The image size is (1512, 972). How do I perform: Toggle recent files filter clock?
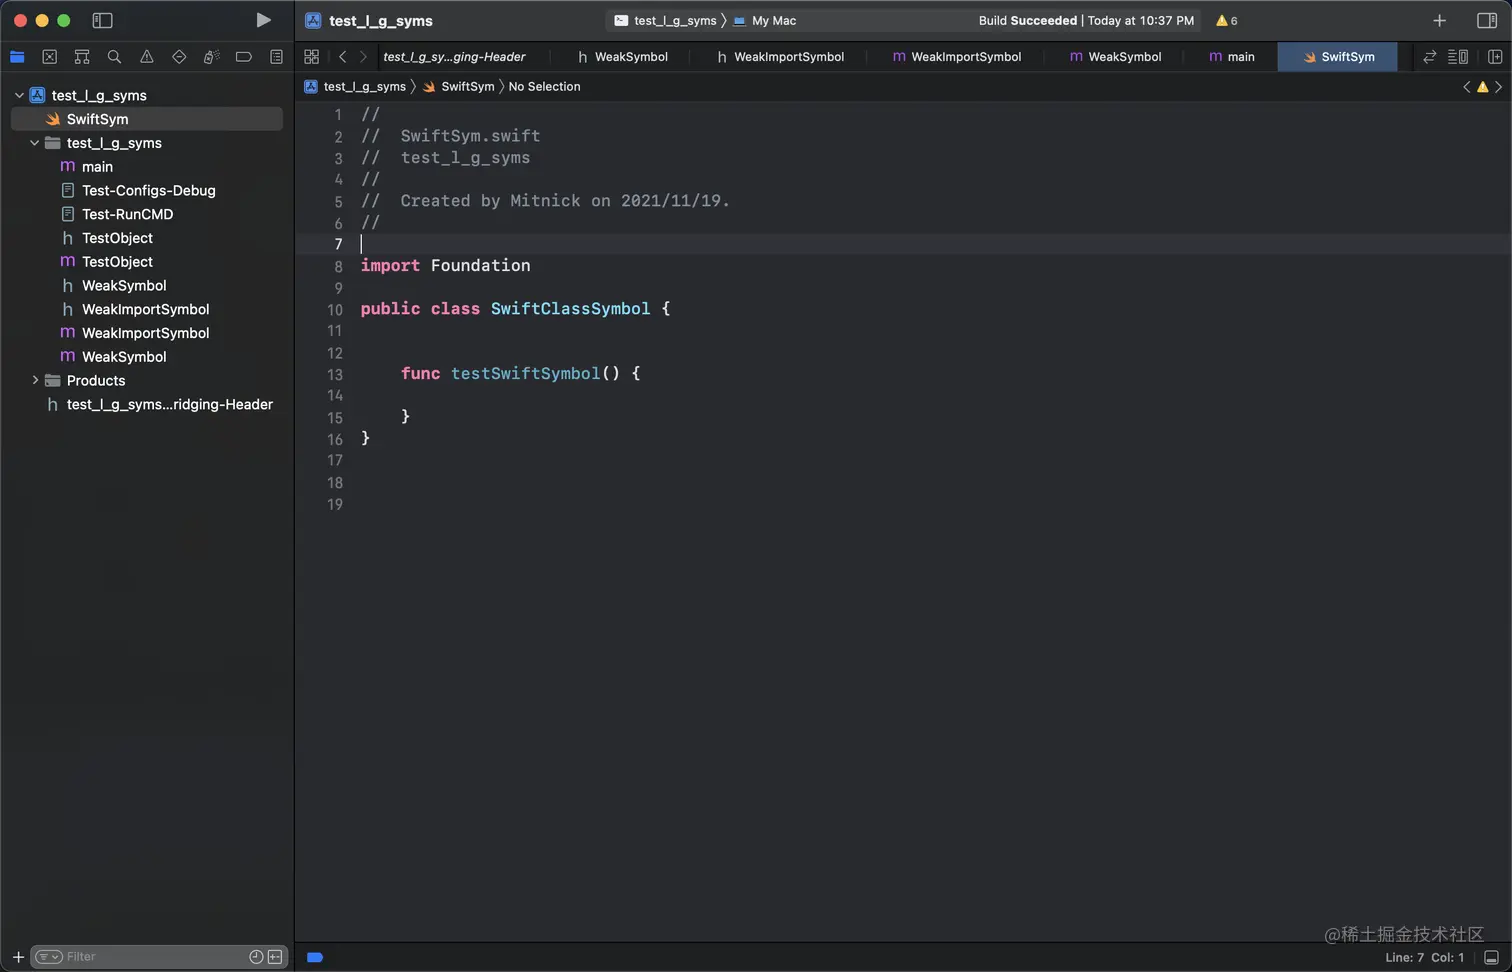[256, 957]
